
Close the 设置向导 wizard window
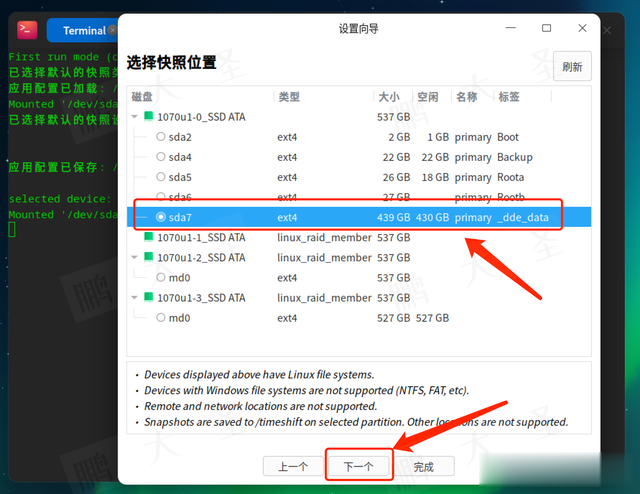coord(582,28)
